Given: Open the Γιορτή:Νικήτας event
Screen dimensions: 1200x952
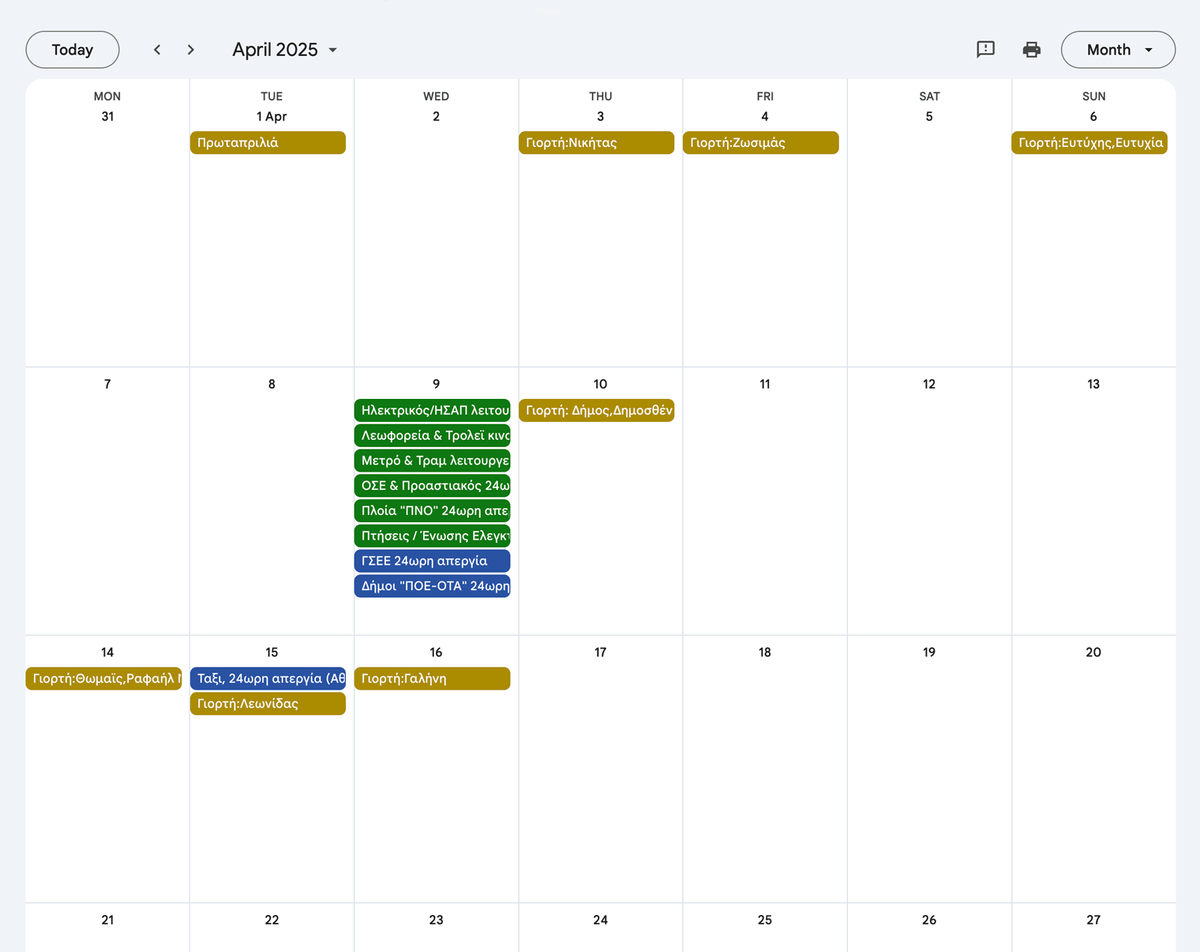Looking at the screenshot, I should (x=597, y=143).
